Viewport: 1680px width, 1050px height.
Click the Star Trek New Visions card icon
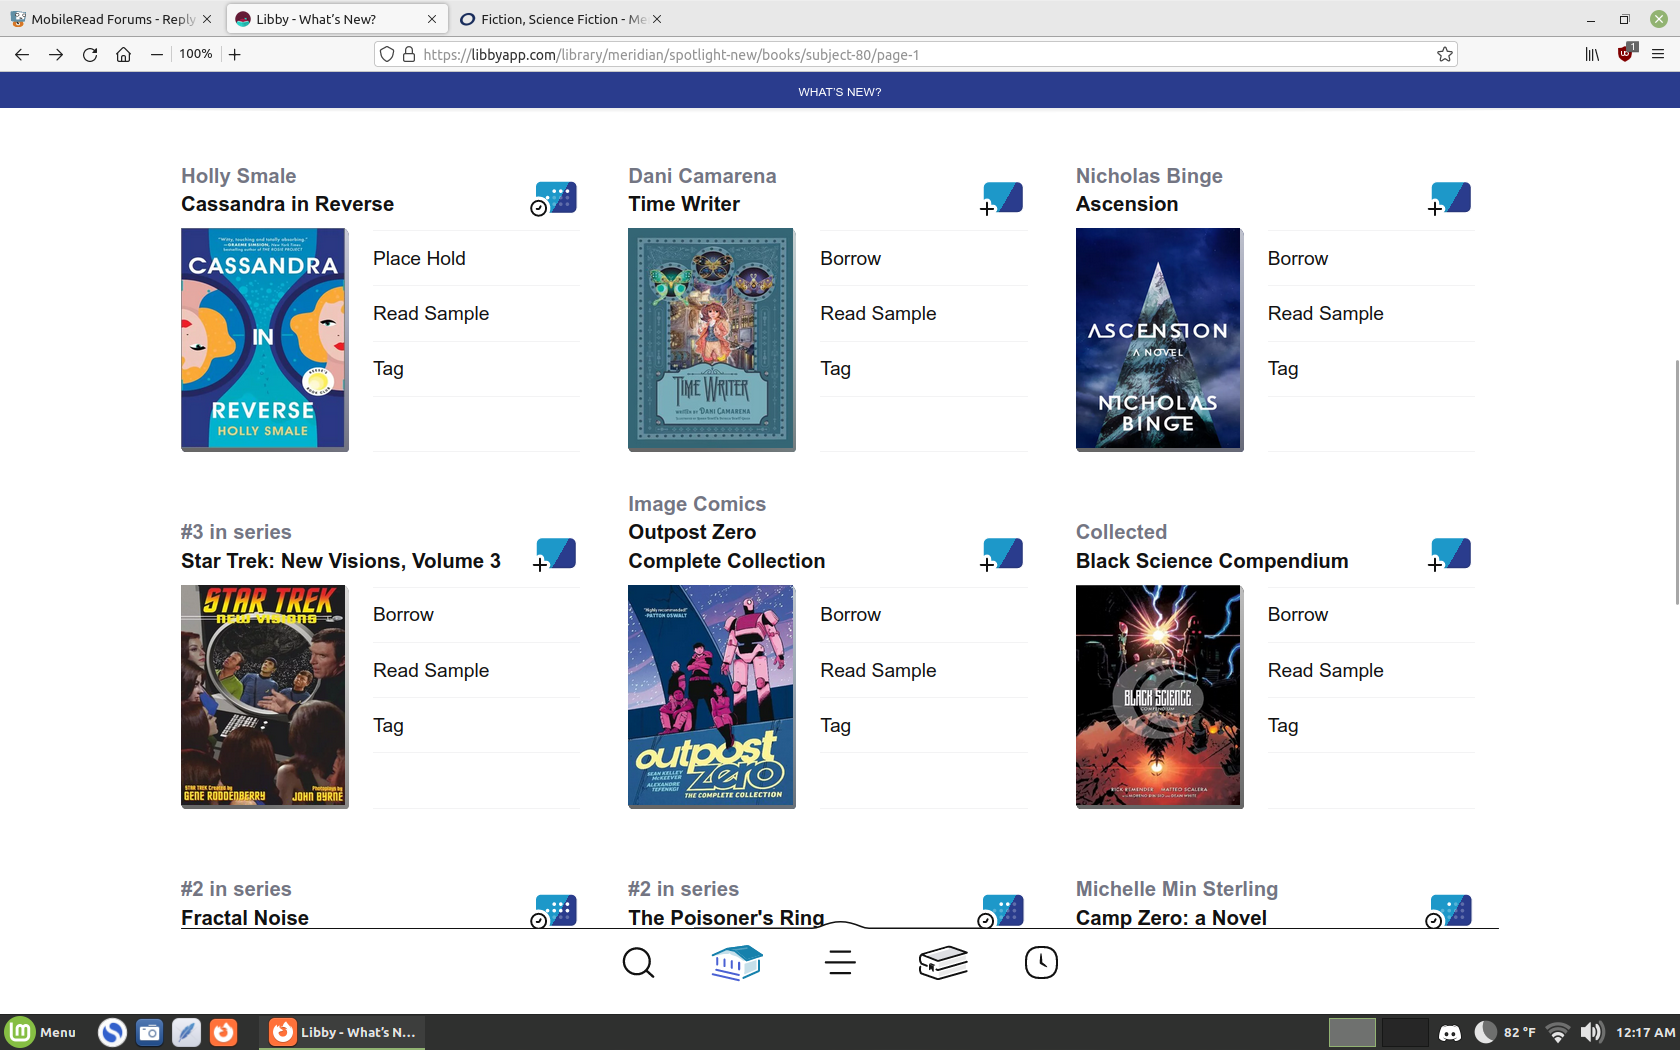(x=554, y=554)
